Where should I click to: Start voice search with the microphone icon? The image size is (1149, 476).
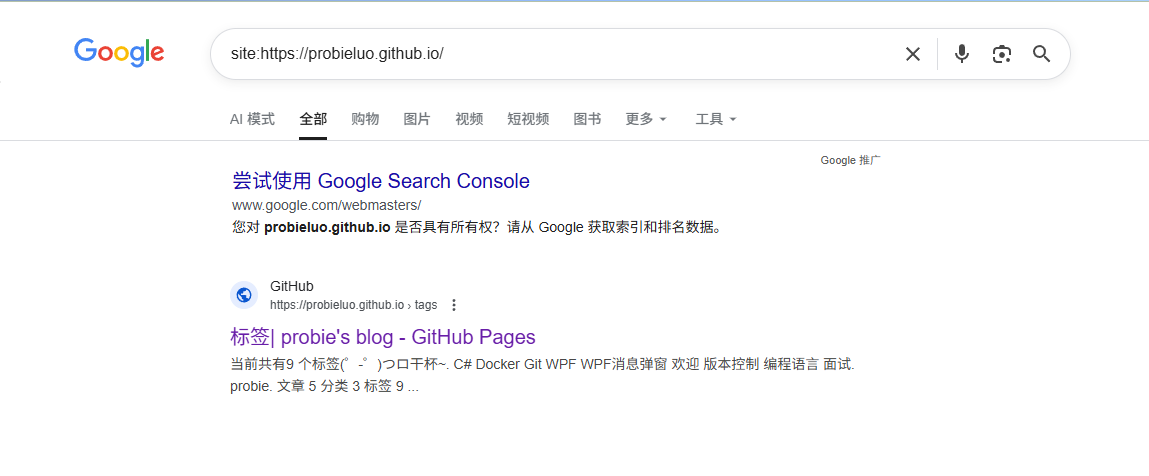(x=961, y=54)
